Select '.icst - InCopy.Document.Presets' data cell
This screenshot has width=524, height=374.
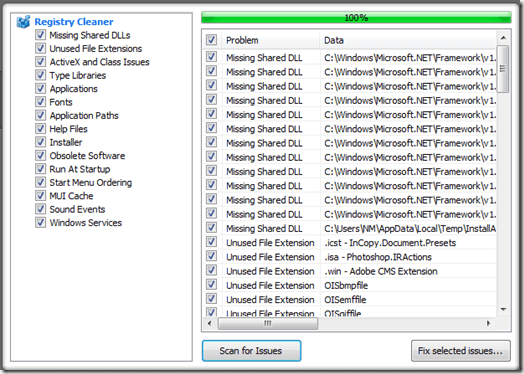(x=390, y=243)
